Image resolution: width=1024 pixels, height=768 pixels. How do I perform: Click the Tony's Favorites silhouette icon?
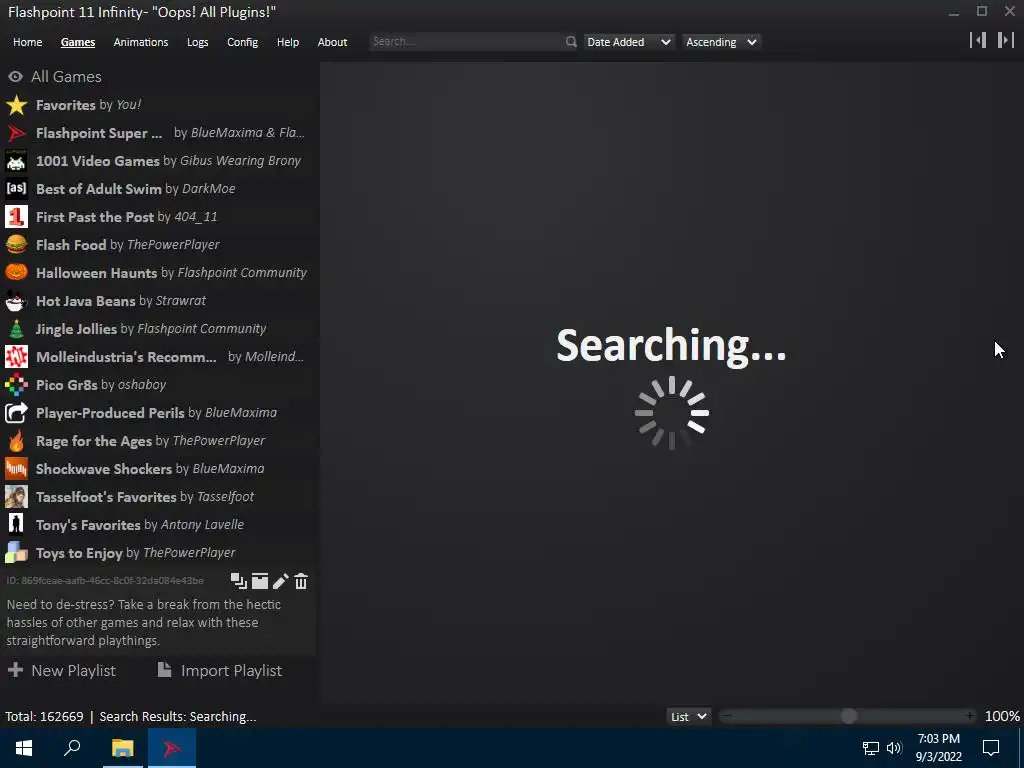16,525
